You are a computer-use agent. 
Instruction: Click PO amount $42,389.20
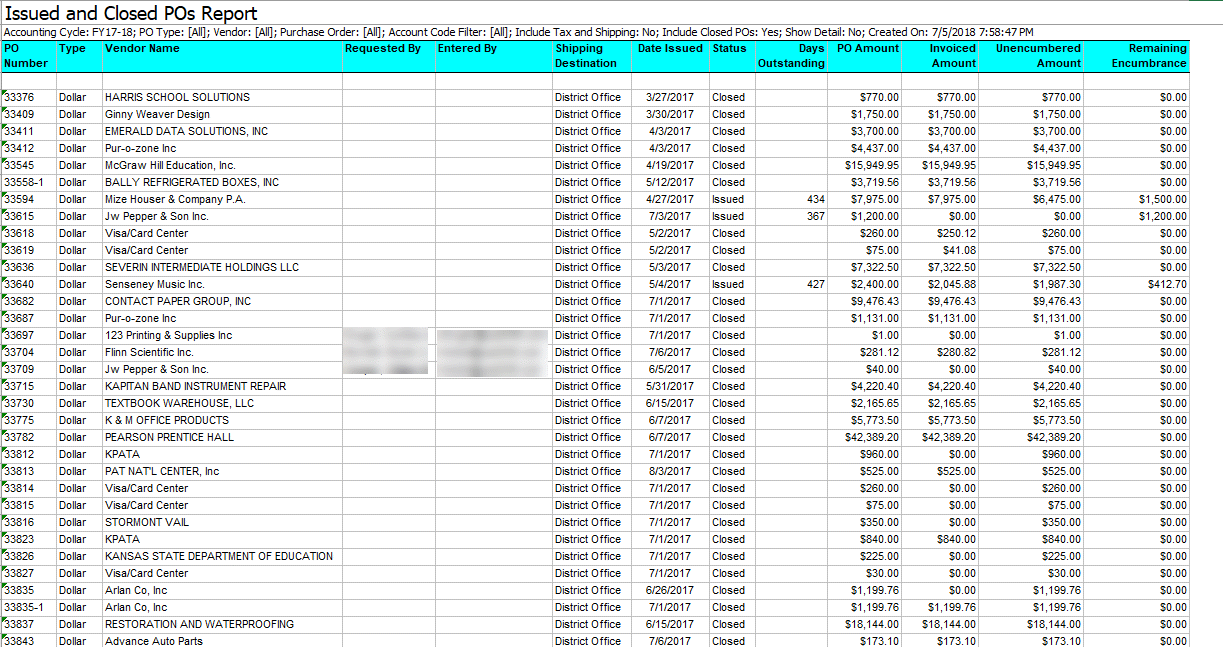tap(872, 438)
